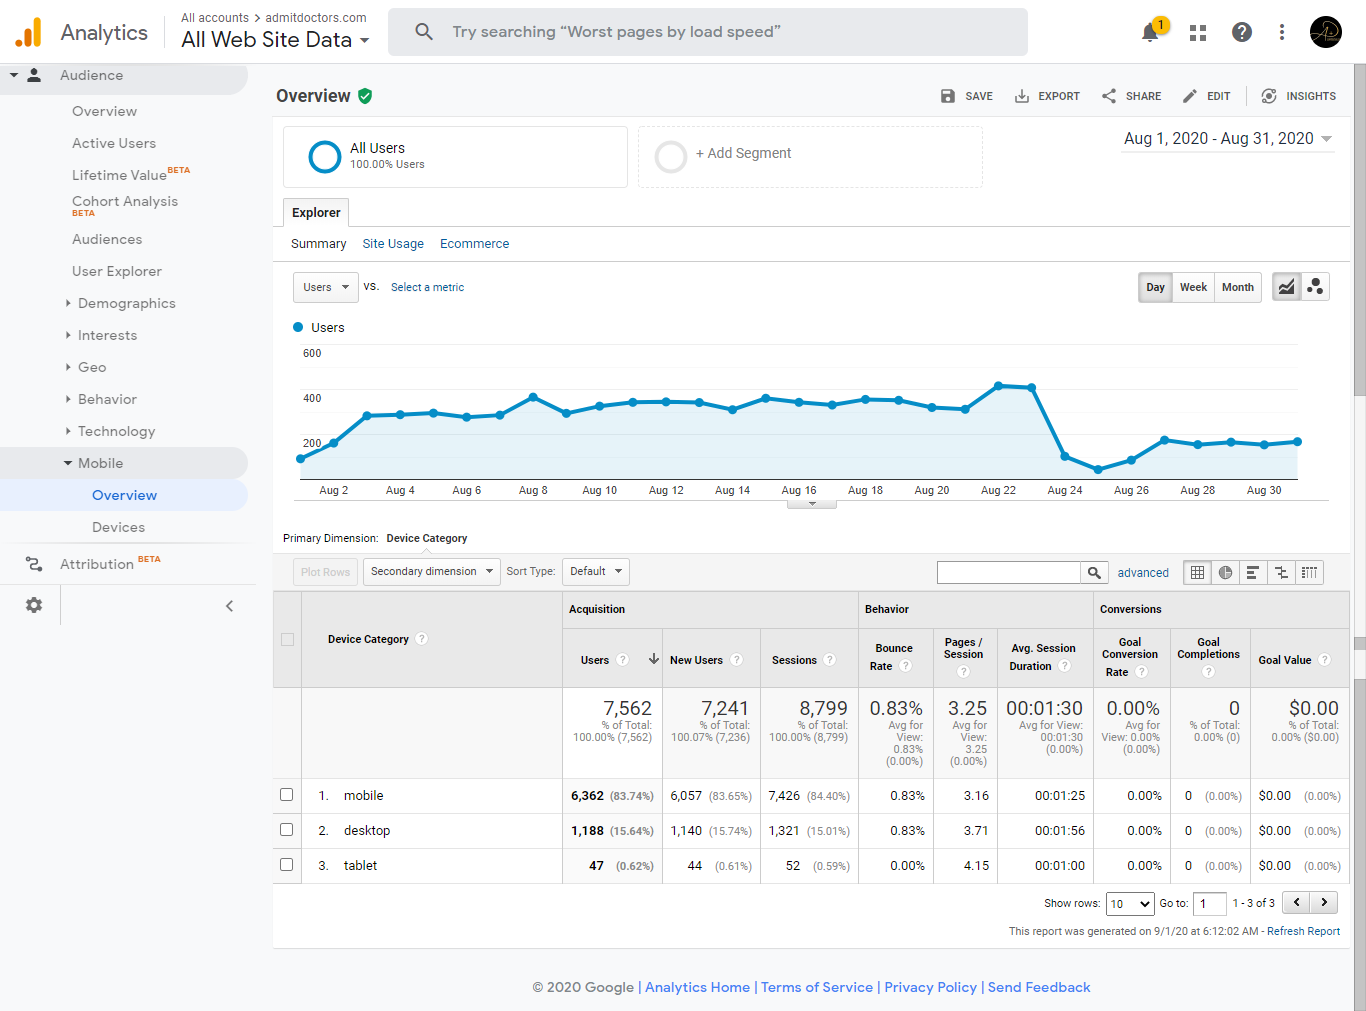The width and height of the screenshot is (1366, 1011).
Task: Click the Edit pencil icon
Action: coord(1190,96)
